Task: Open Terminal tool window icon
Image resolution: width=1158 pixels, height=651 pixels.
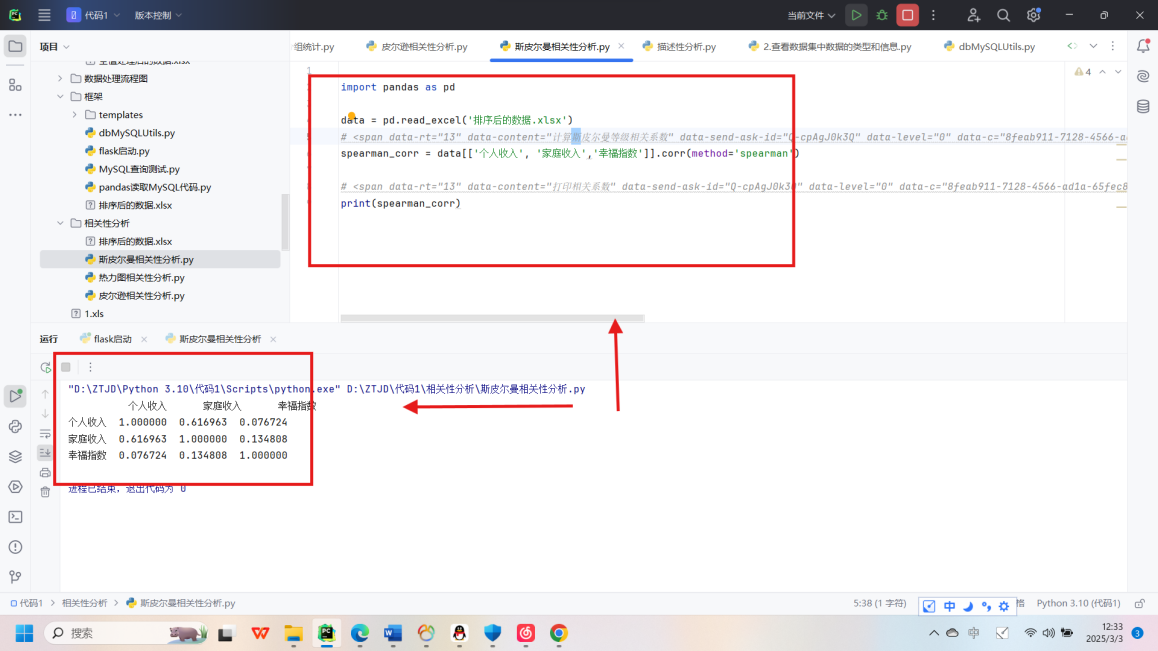Action: click(x=15, y=517)
